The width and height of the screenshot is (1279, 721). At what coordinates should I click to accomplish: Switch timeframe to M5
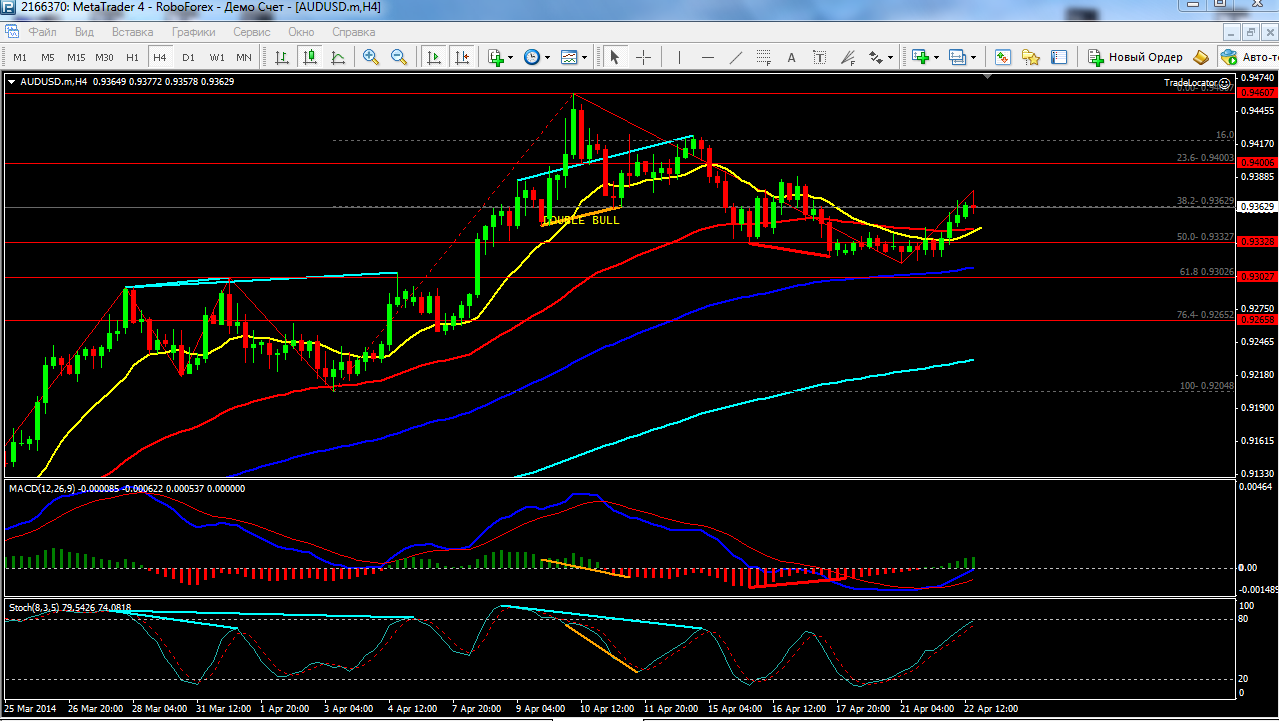tap(48, 57)
